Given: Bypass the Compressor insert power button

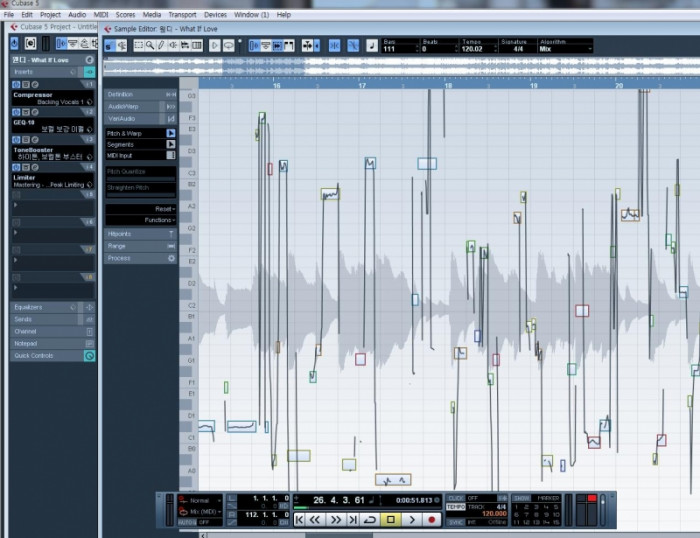Looking at the screenshot, I should click(16, 85).
